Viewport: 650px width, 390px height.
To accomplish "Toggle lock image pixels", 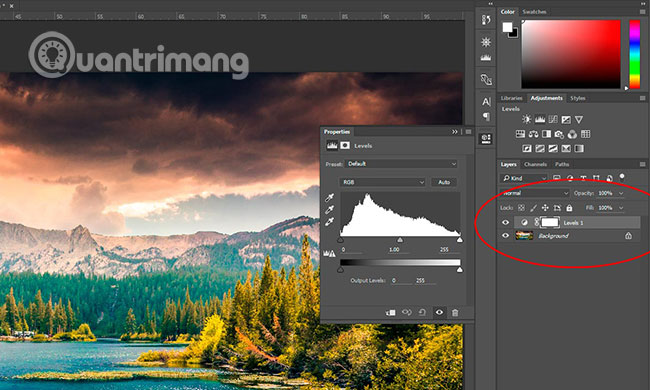I will coord(534,208).
